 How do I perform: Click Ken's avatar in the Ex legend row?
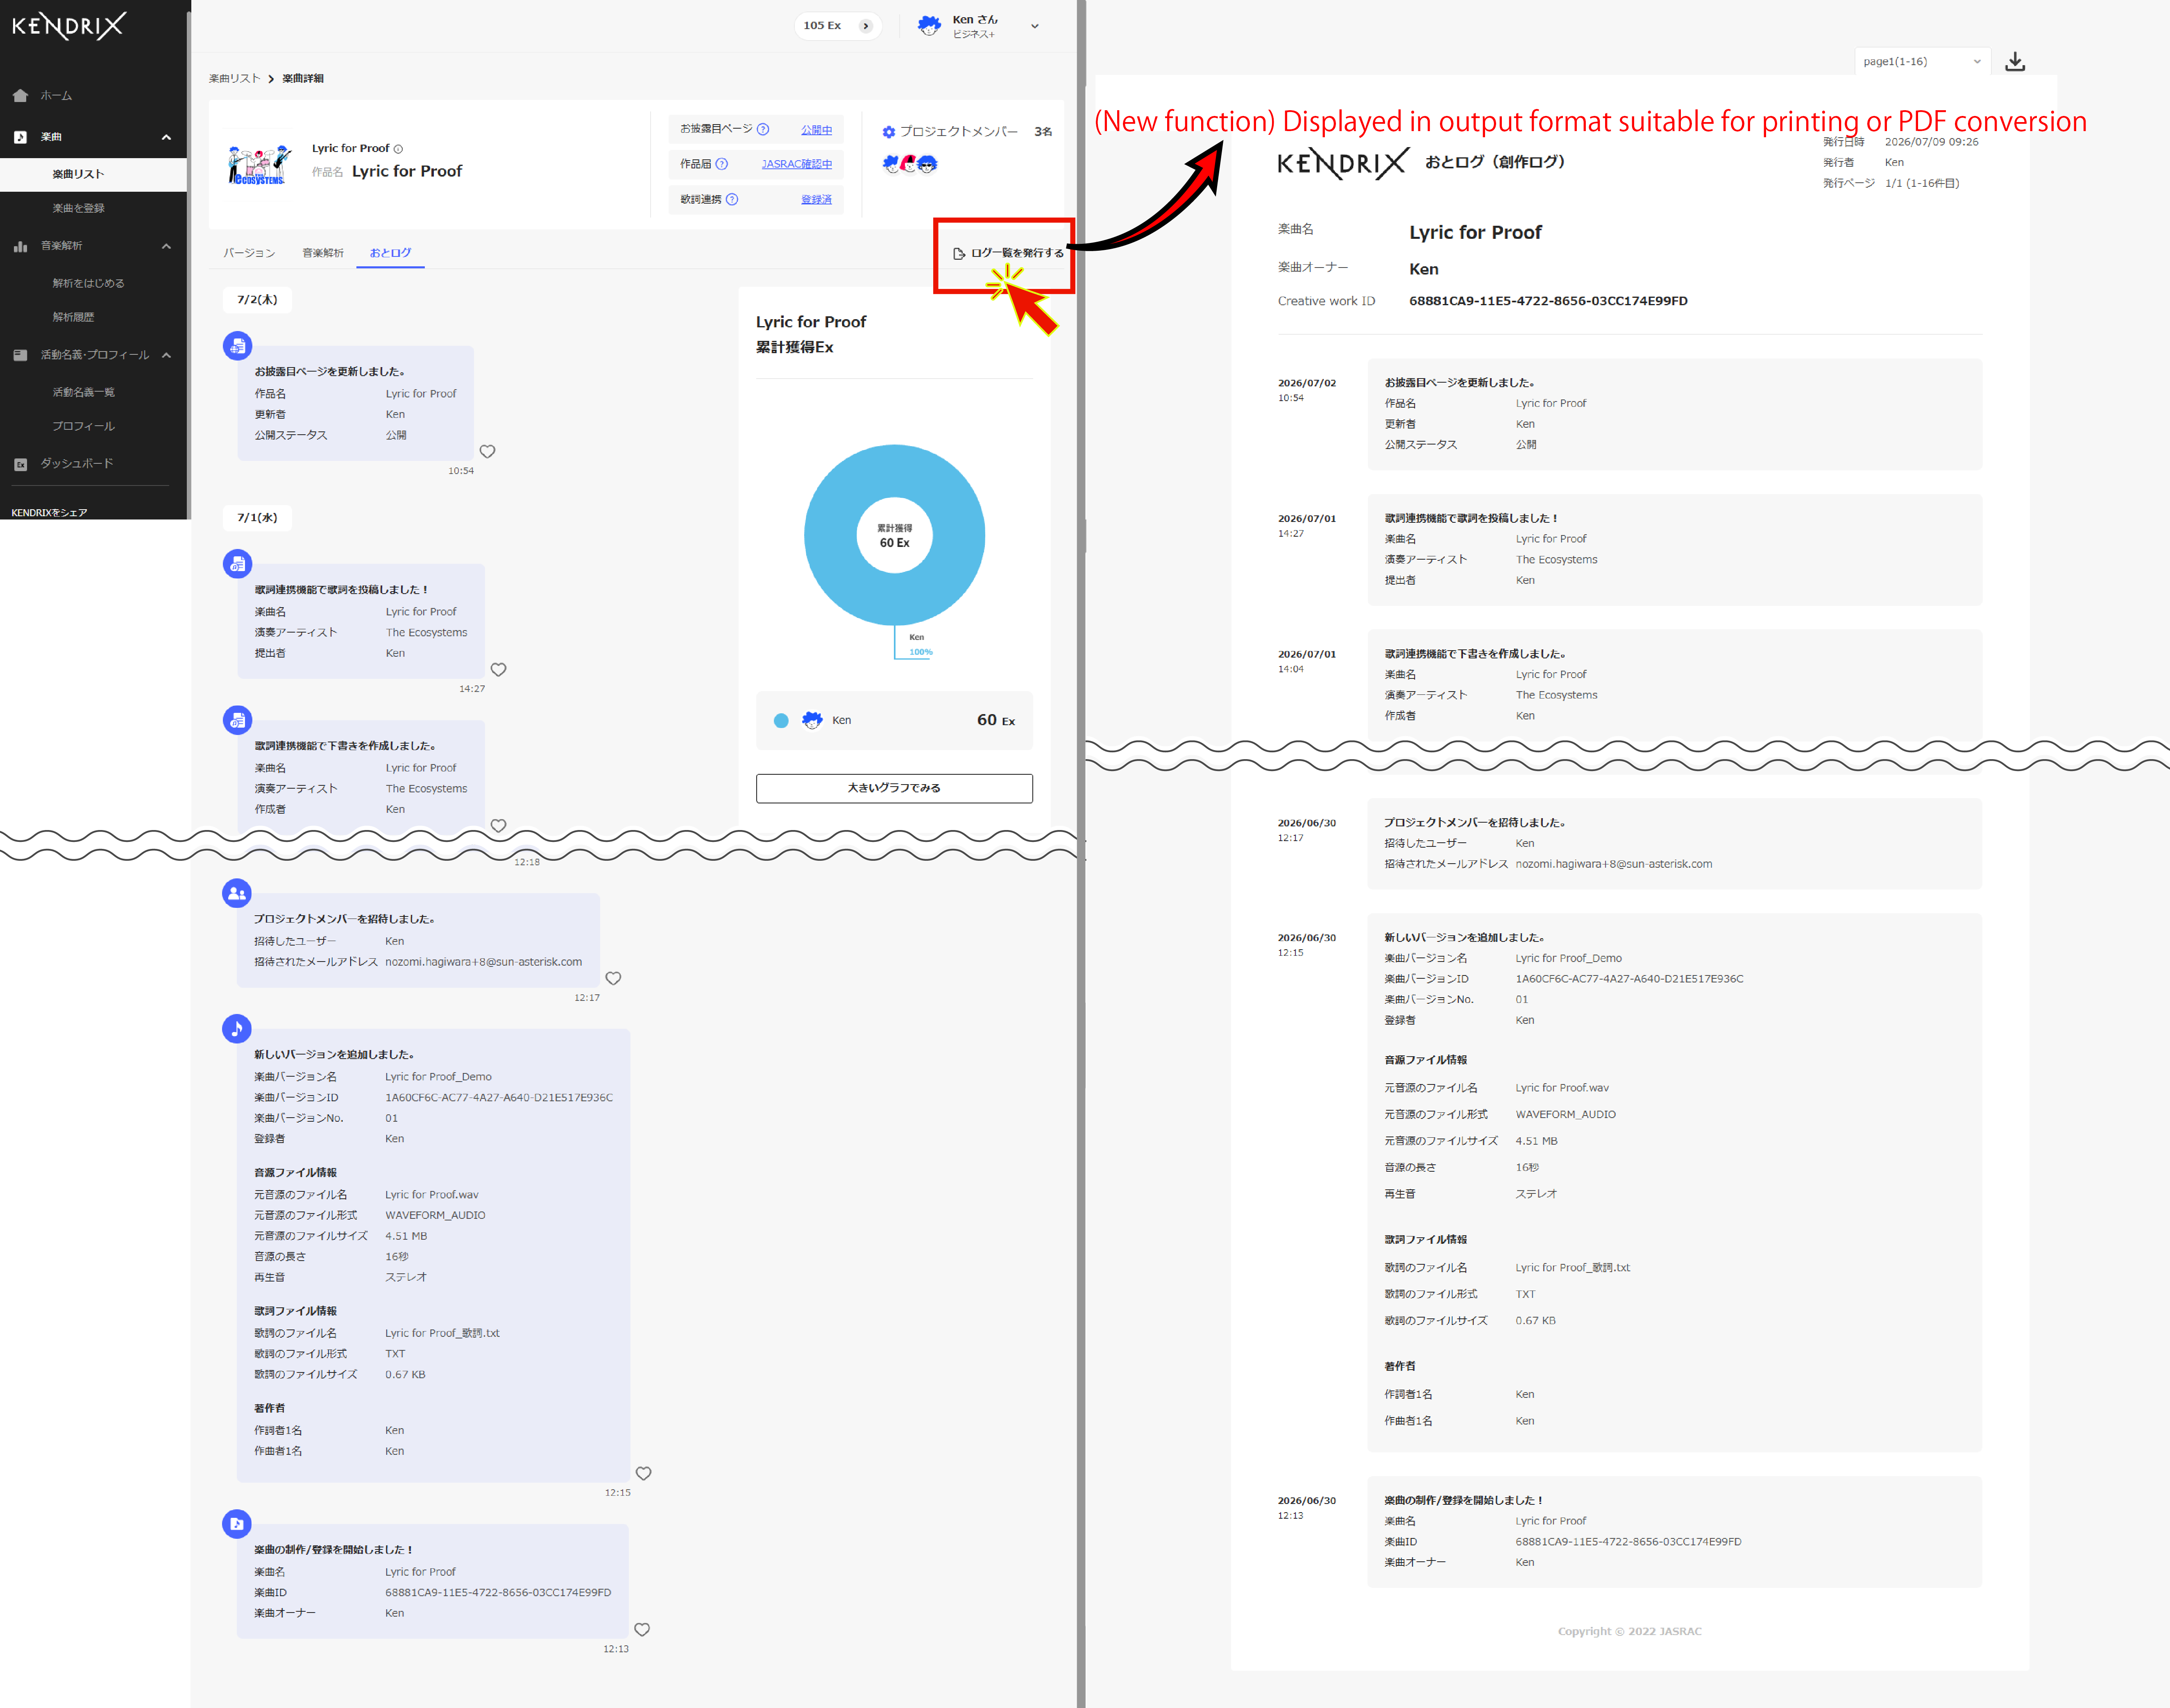812,720
